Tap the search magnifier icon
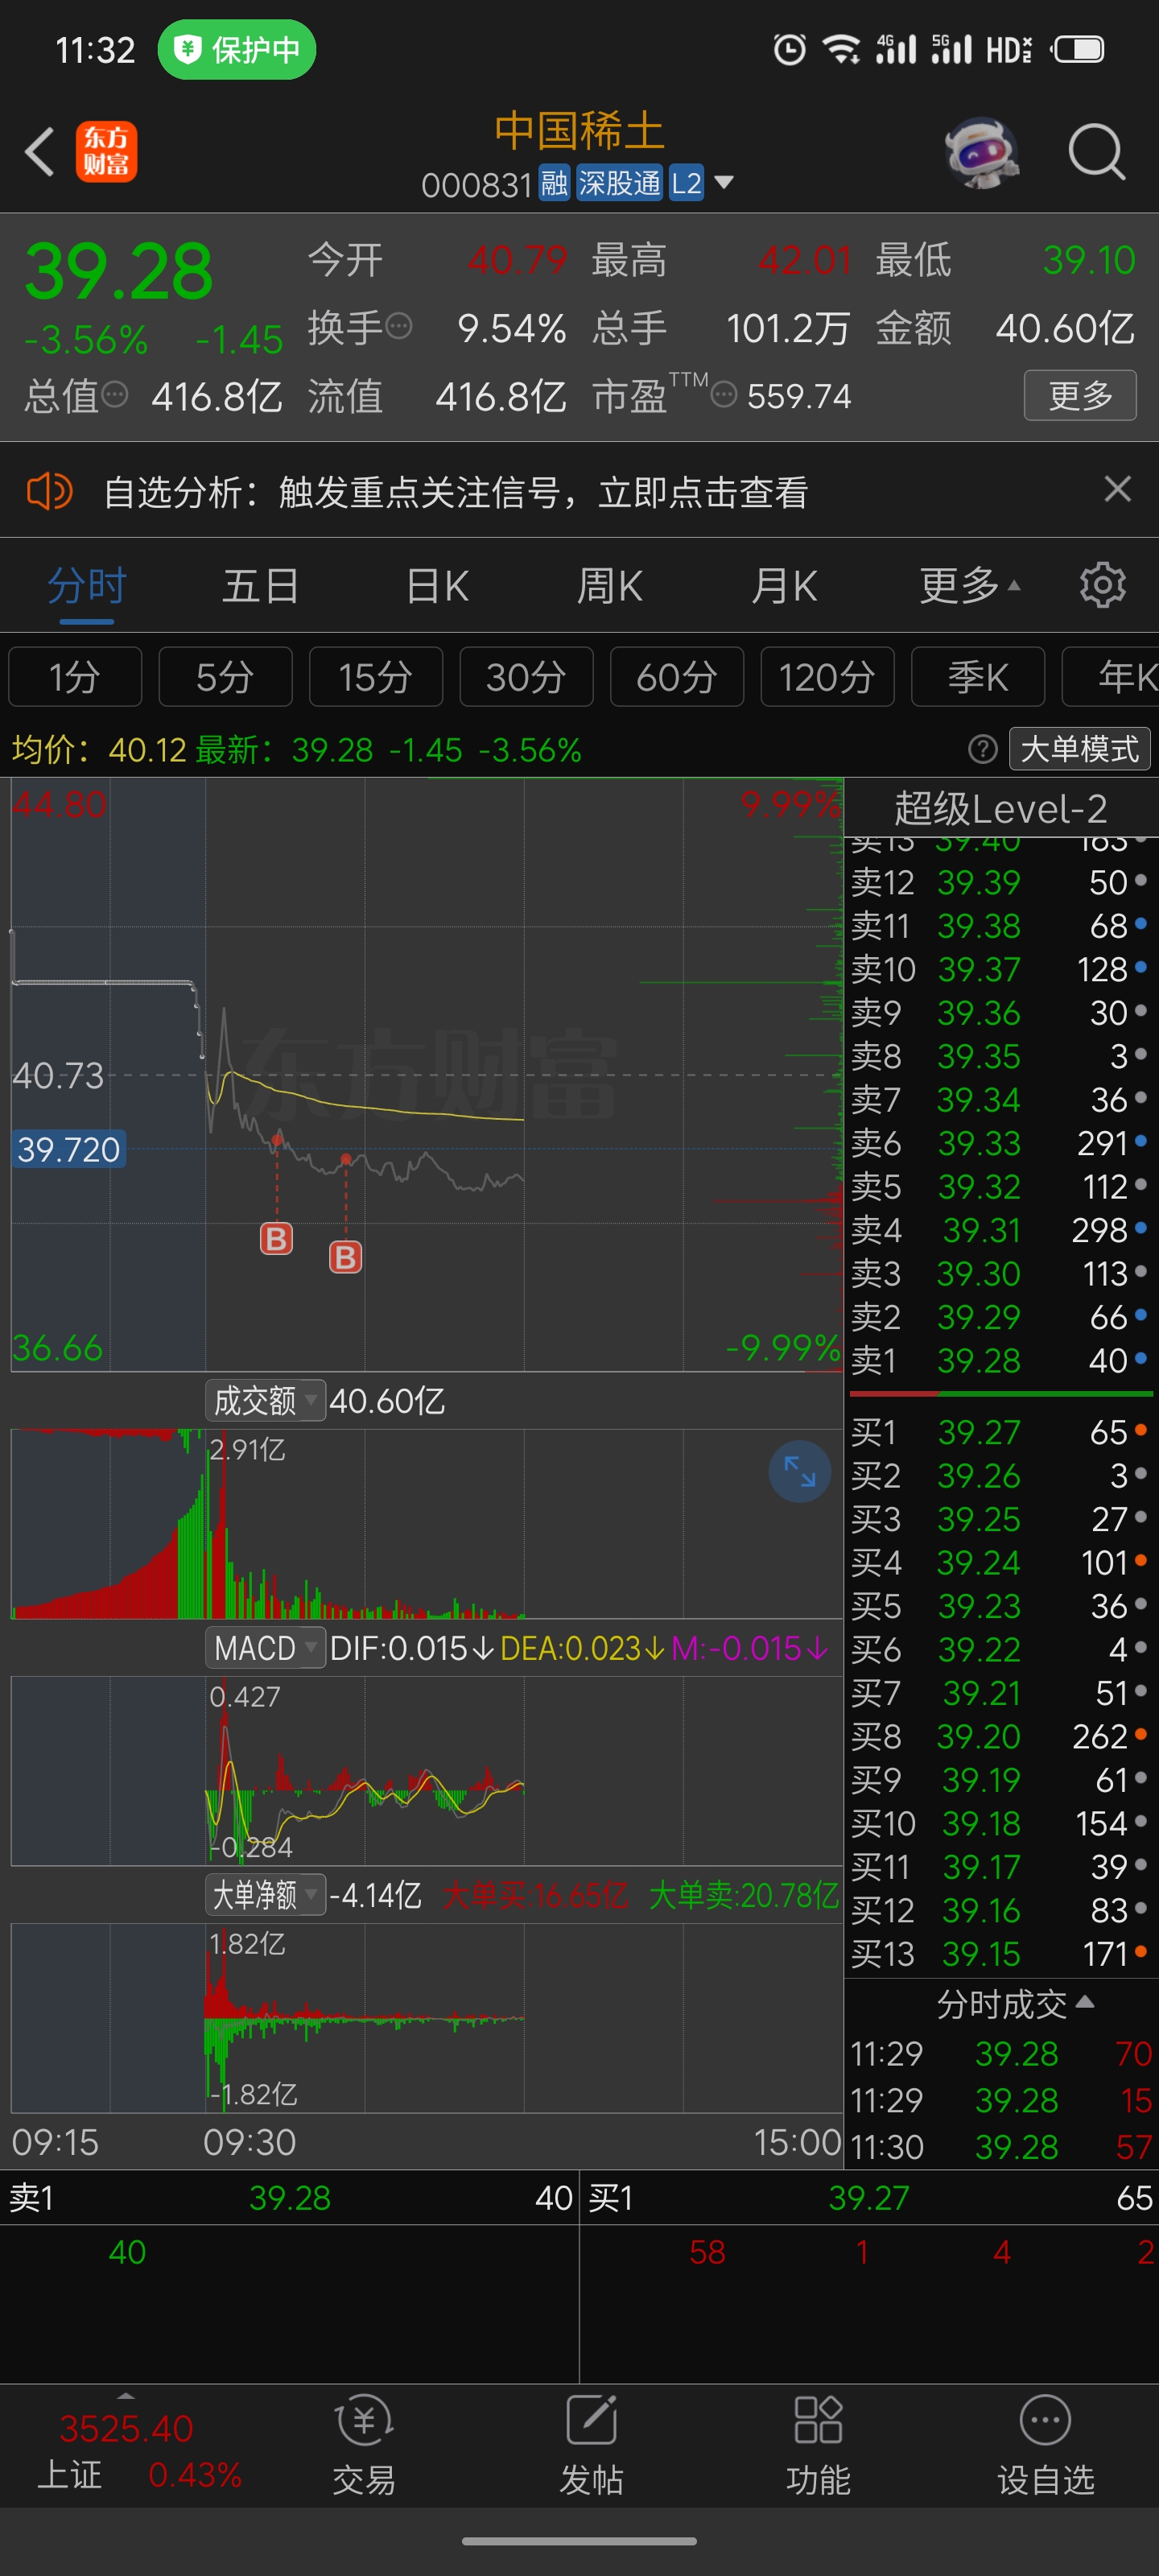Image resolution: width=1159 pixels, height=2576 pixels. point(1097,152)
